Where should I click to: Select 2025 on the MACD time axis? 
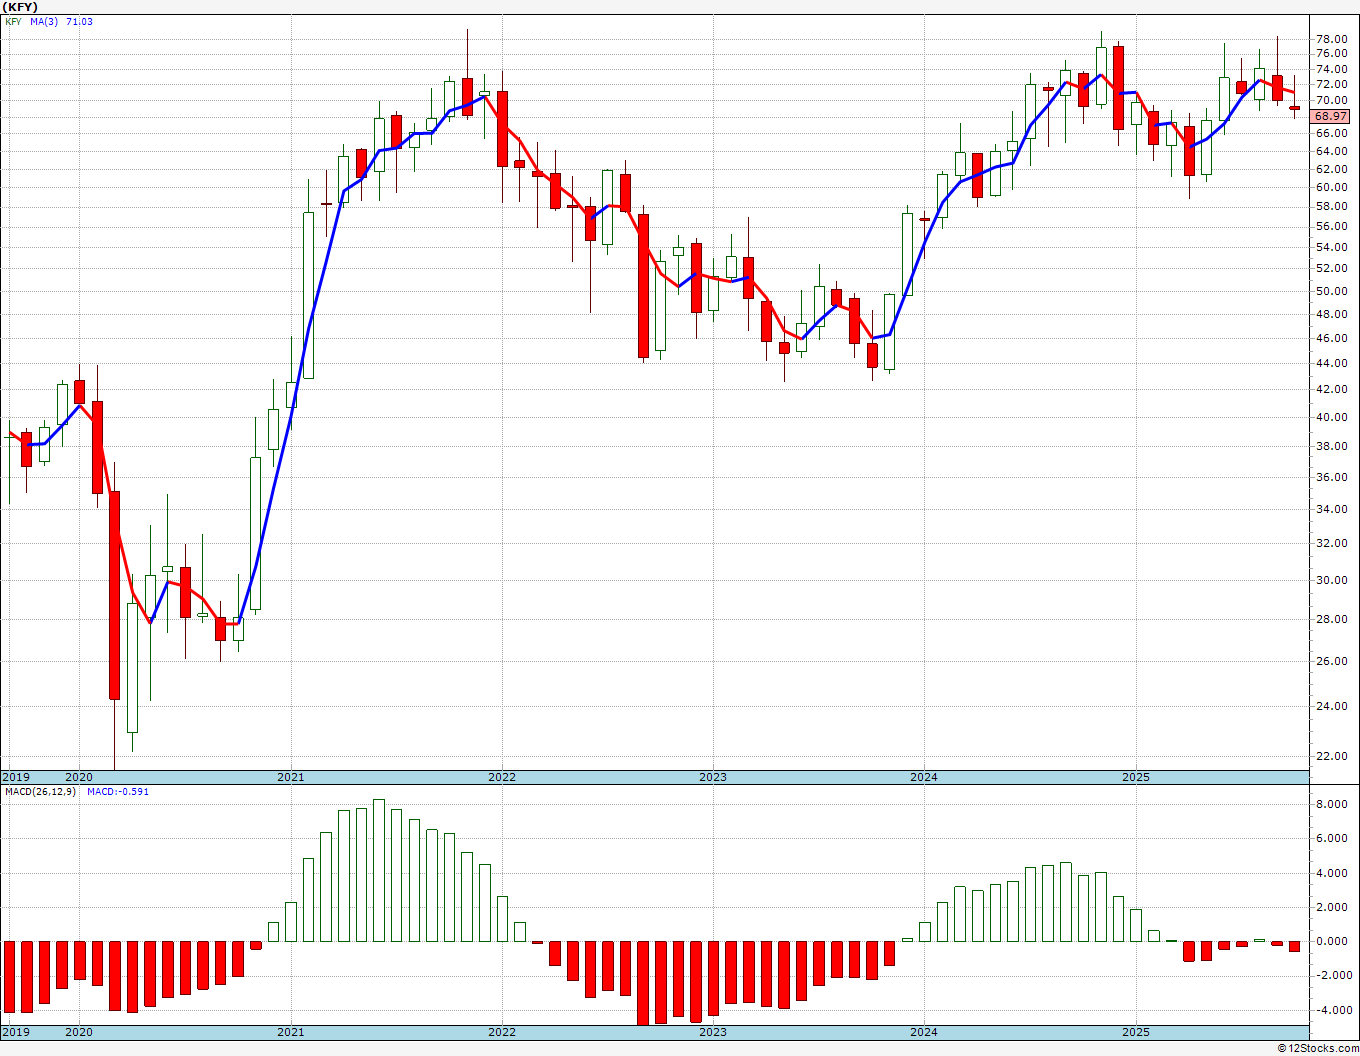pyautogui.click(x=1135, y=1032)
